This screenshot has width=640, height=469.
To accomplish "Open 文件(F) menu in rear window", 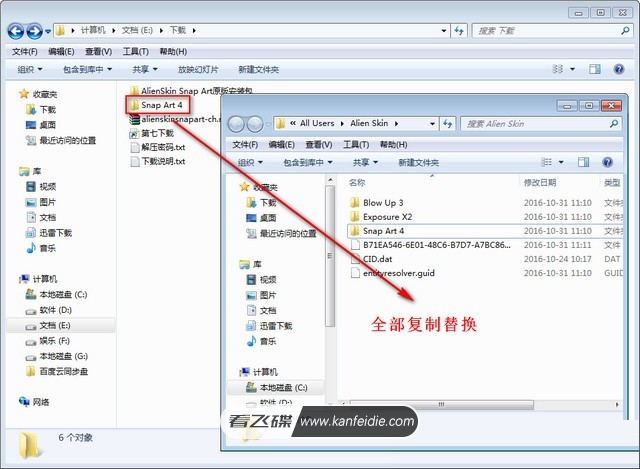I will click(x=24, y=51).
